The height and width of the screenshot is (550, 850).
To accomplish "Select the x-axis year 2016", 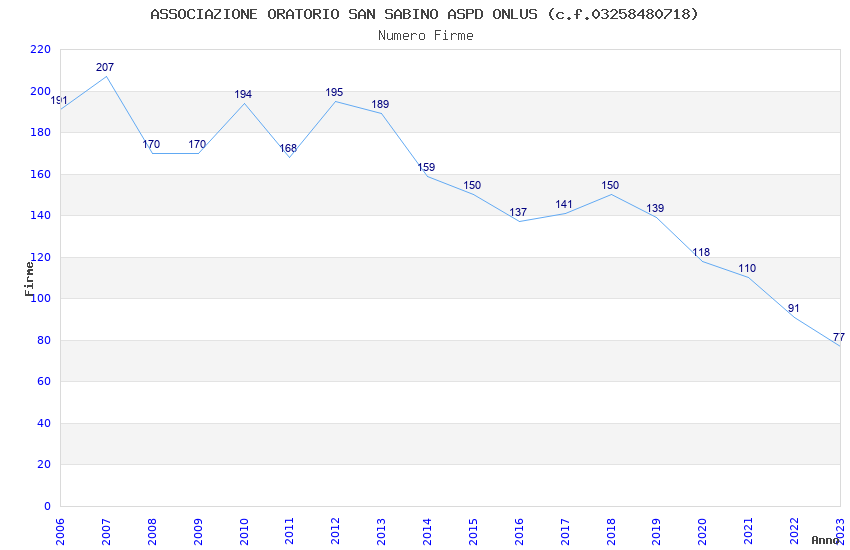I will pos(519,531).
